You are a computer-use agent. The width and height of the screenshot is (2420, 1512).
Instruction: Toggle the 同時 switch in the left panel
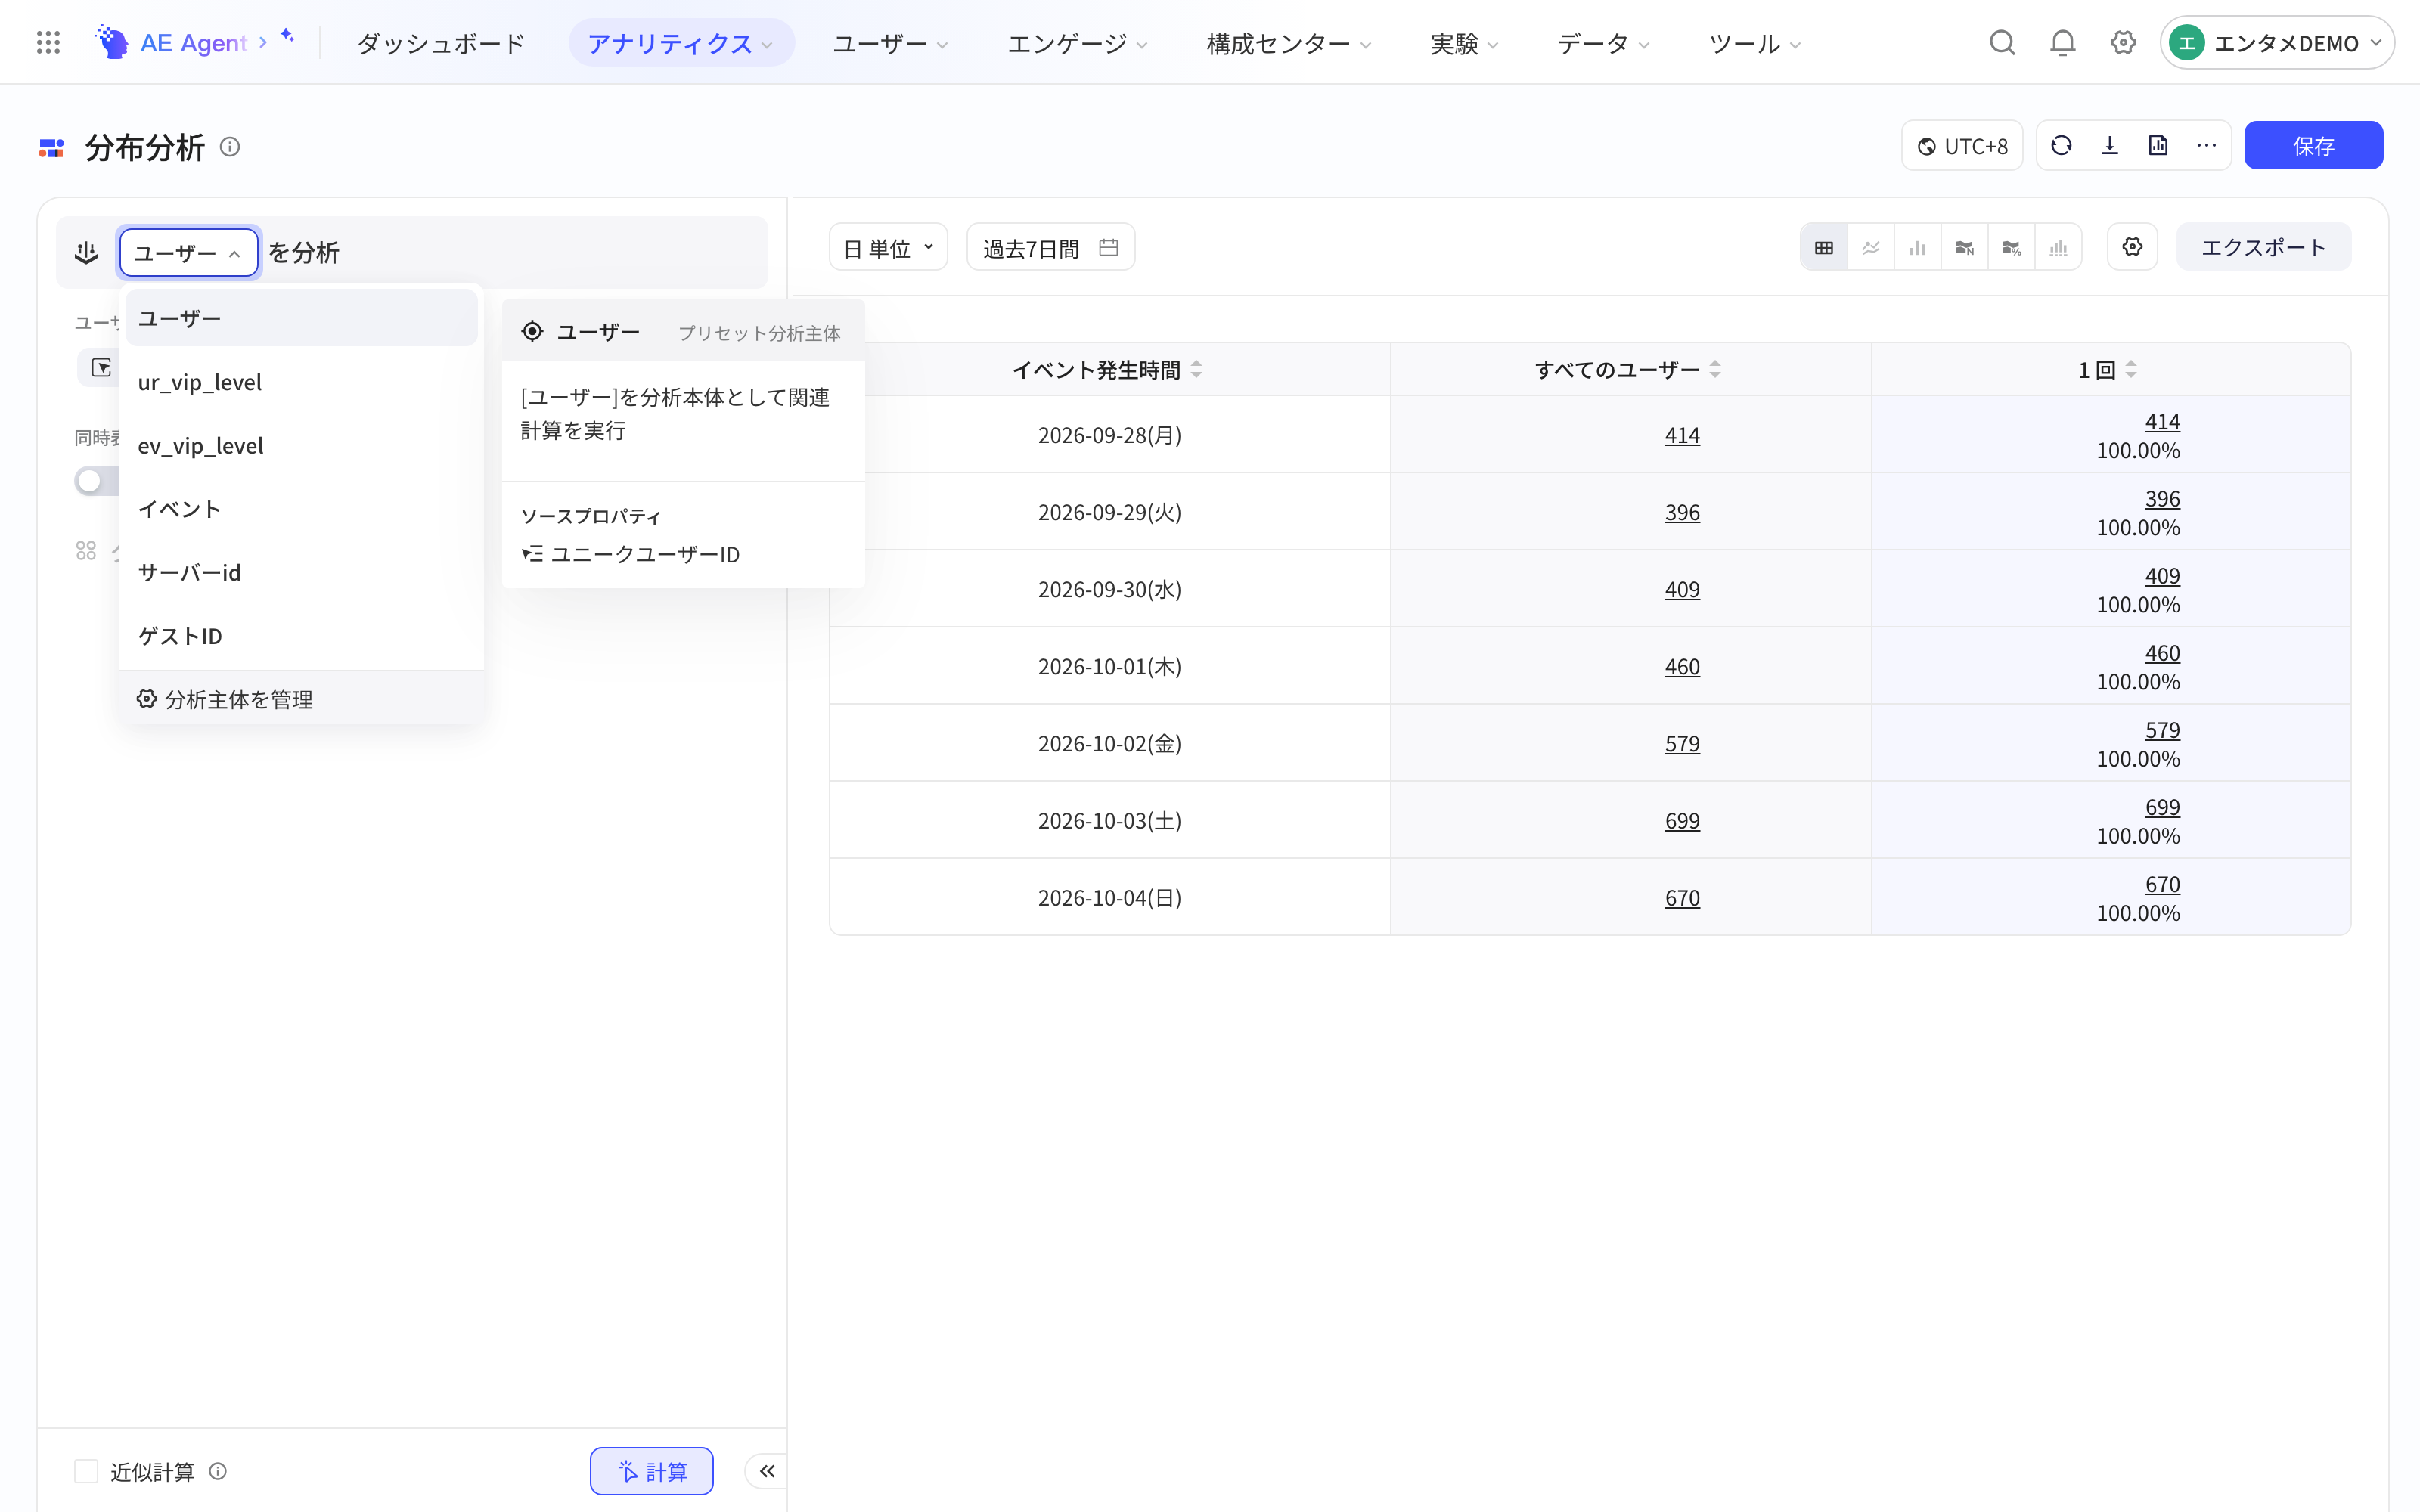click(x=97, y=481)
